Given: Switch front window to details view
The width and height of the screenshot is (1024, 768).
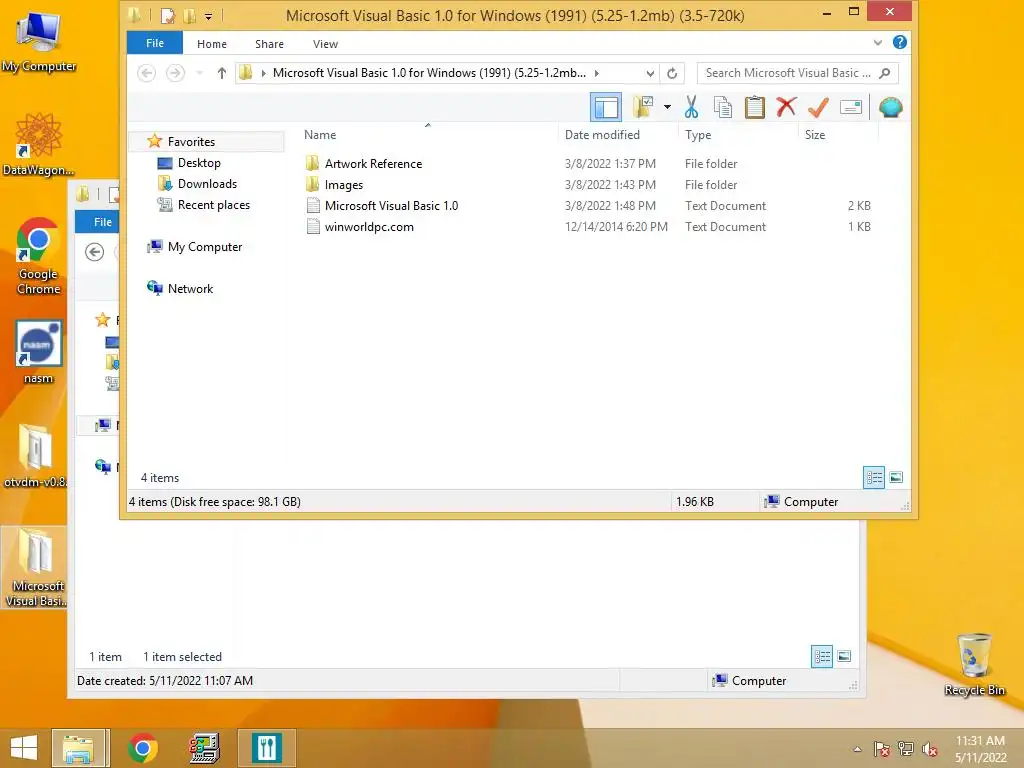Looking at the screenshot, I should point(874,478).
